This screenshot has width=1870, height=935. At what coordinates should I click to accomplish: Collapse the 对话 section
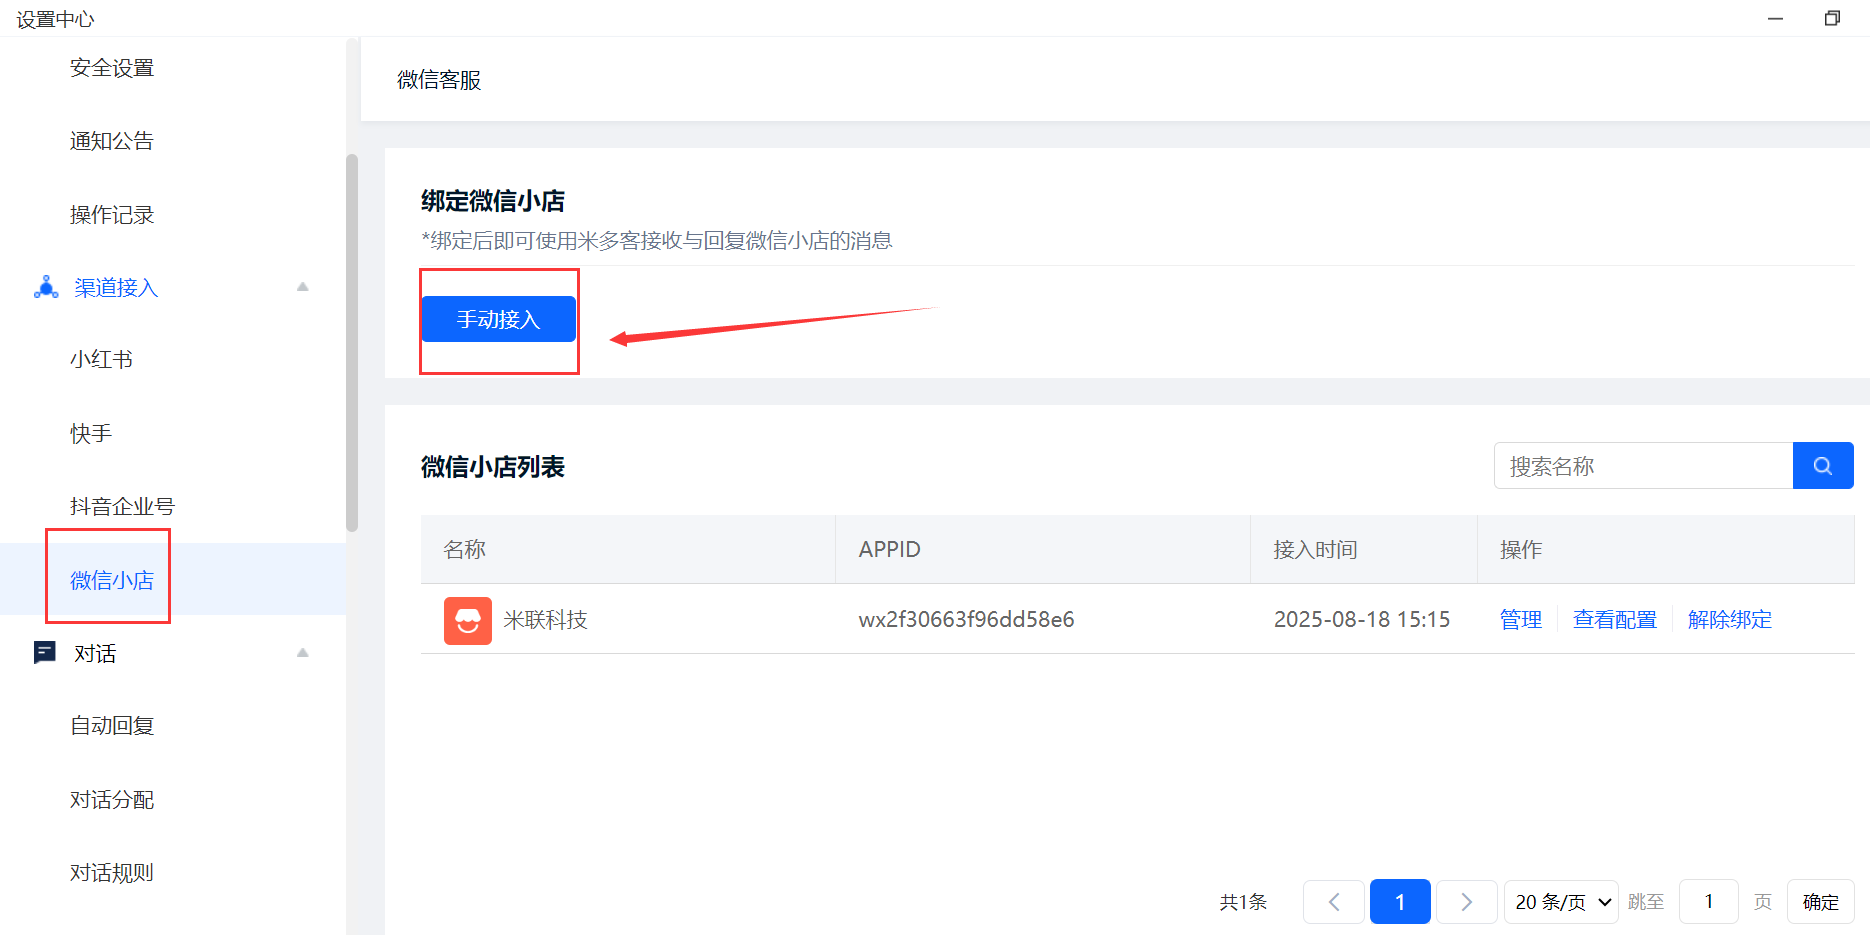click(302, 653)
